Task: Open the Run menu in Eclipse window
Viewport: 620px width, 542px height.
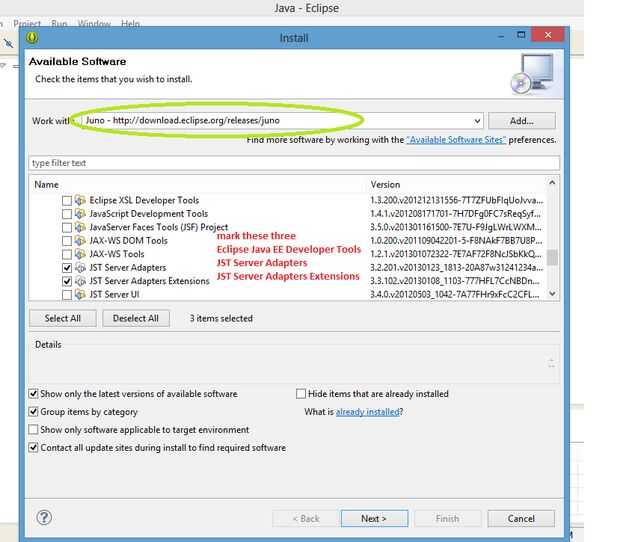Action: [59, 24]
